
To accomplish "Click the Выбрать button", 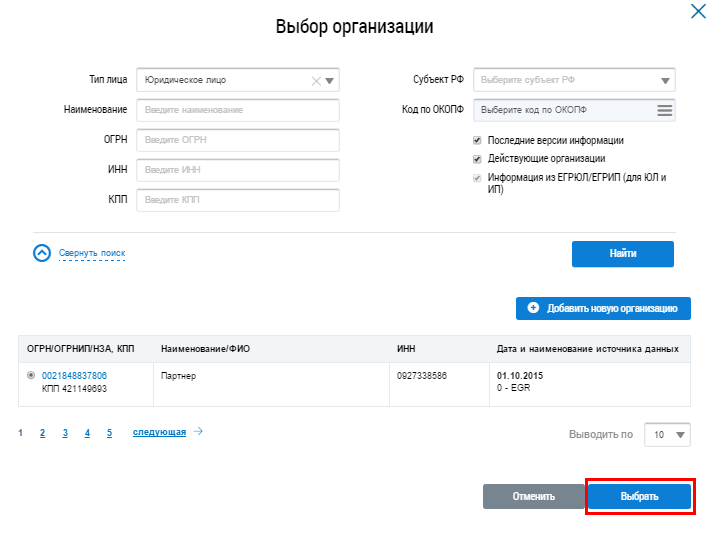I will (x=639, y=496).
